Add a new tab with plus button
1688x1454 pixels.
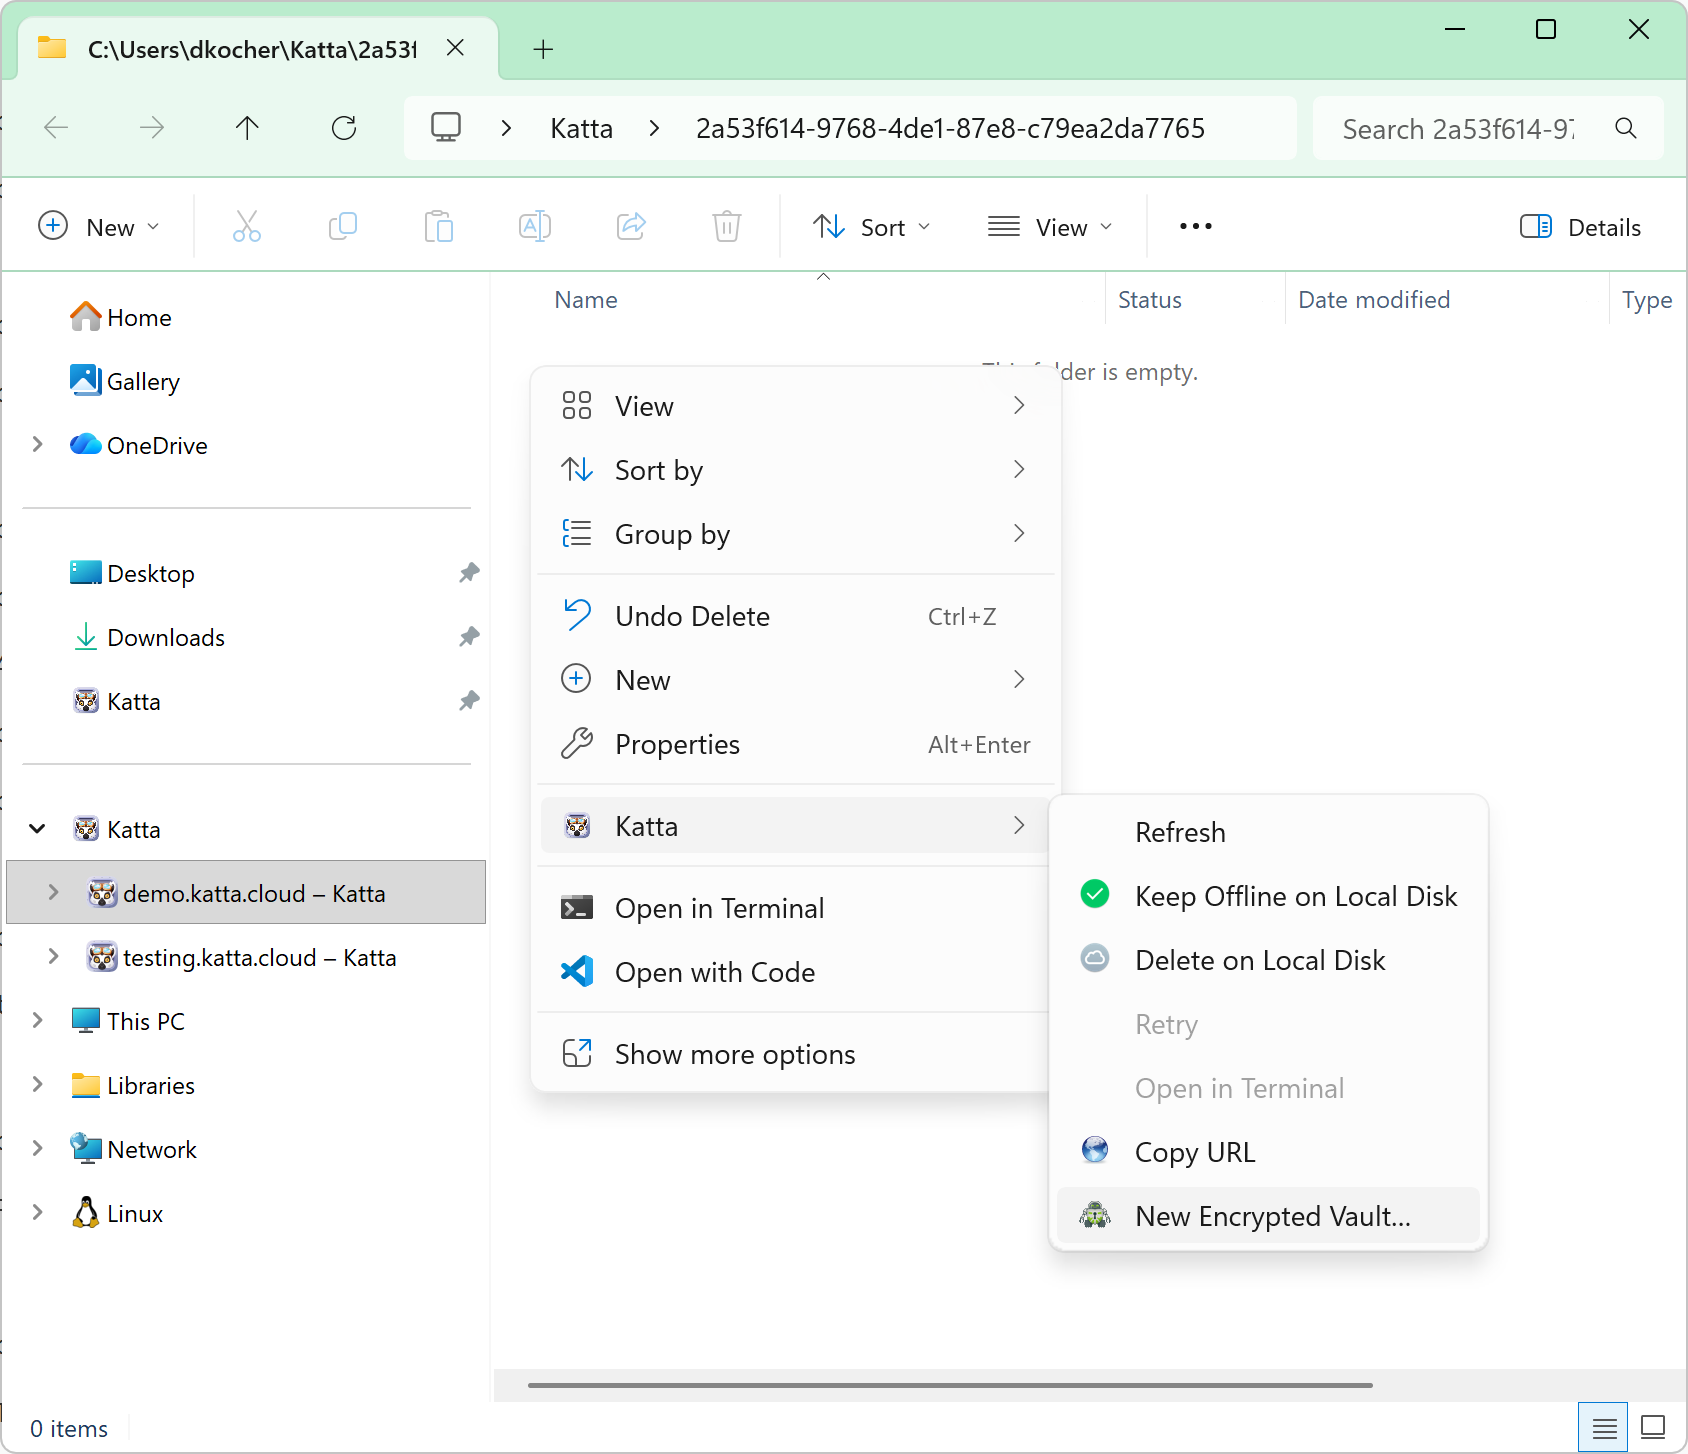click(543, 49)
